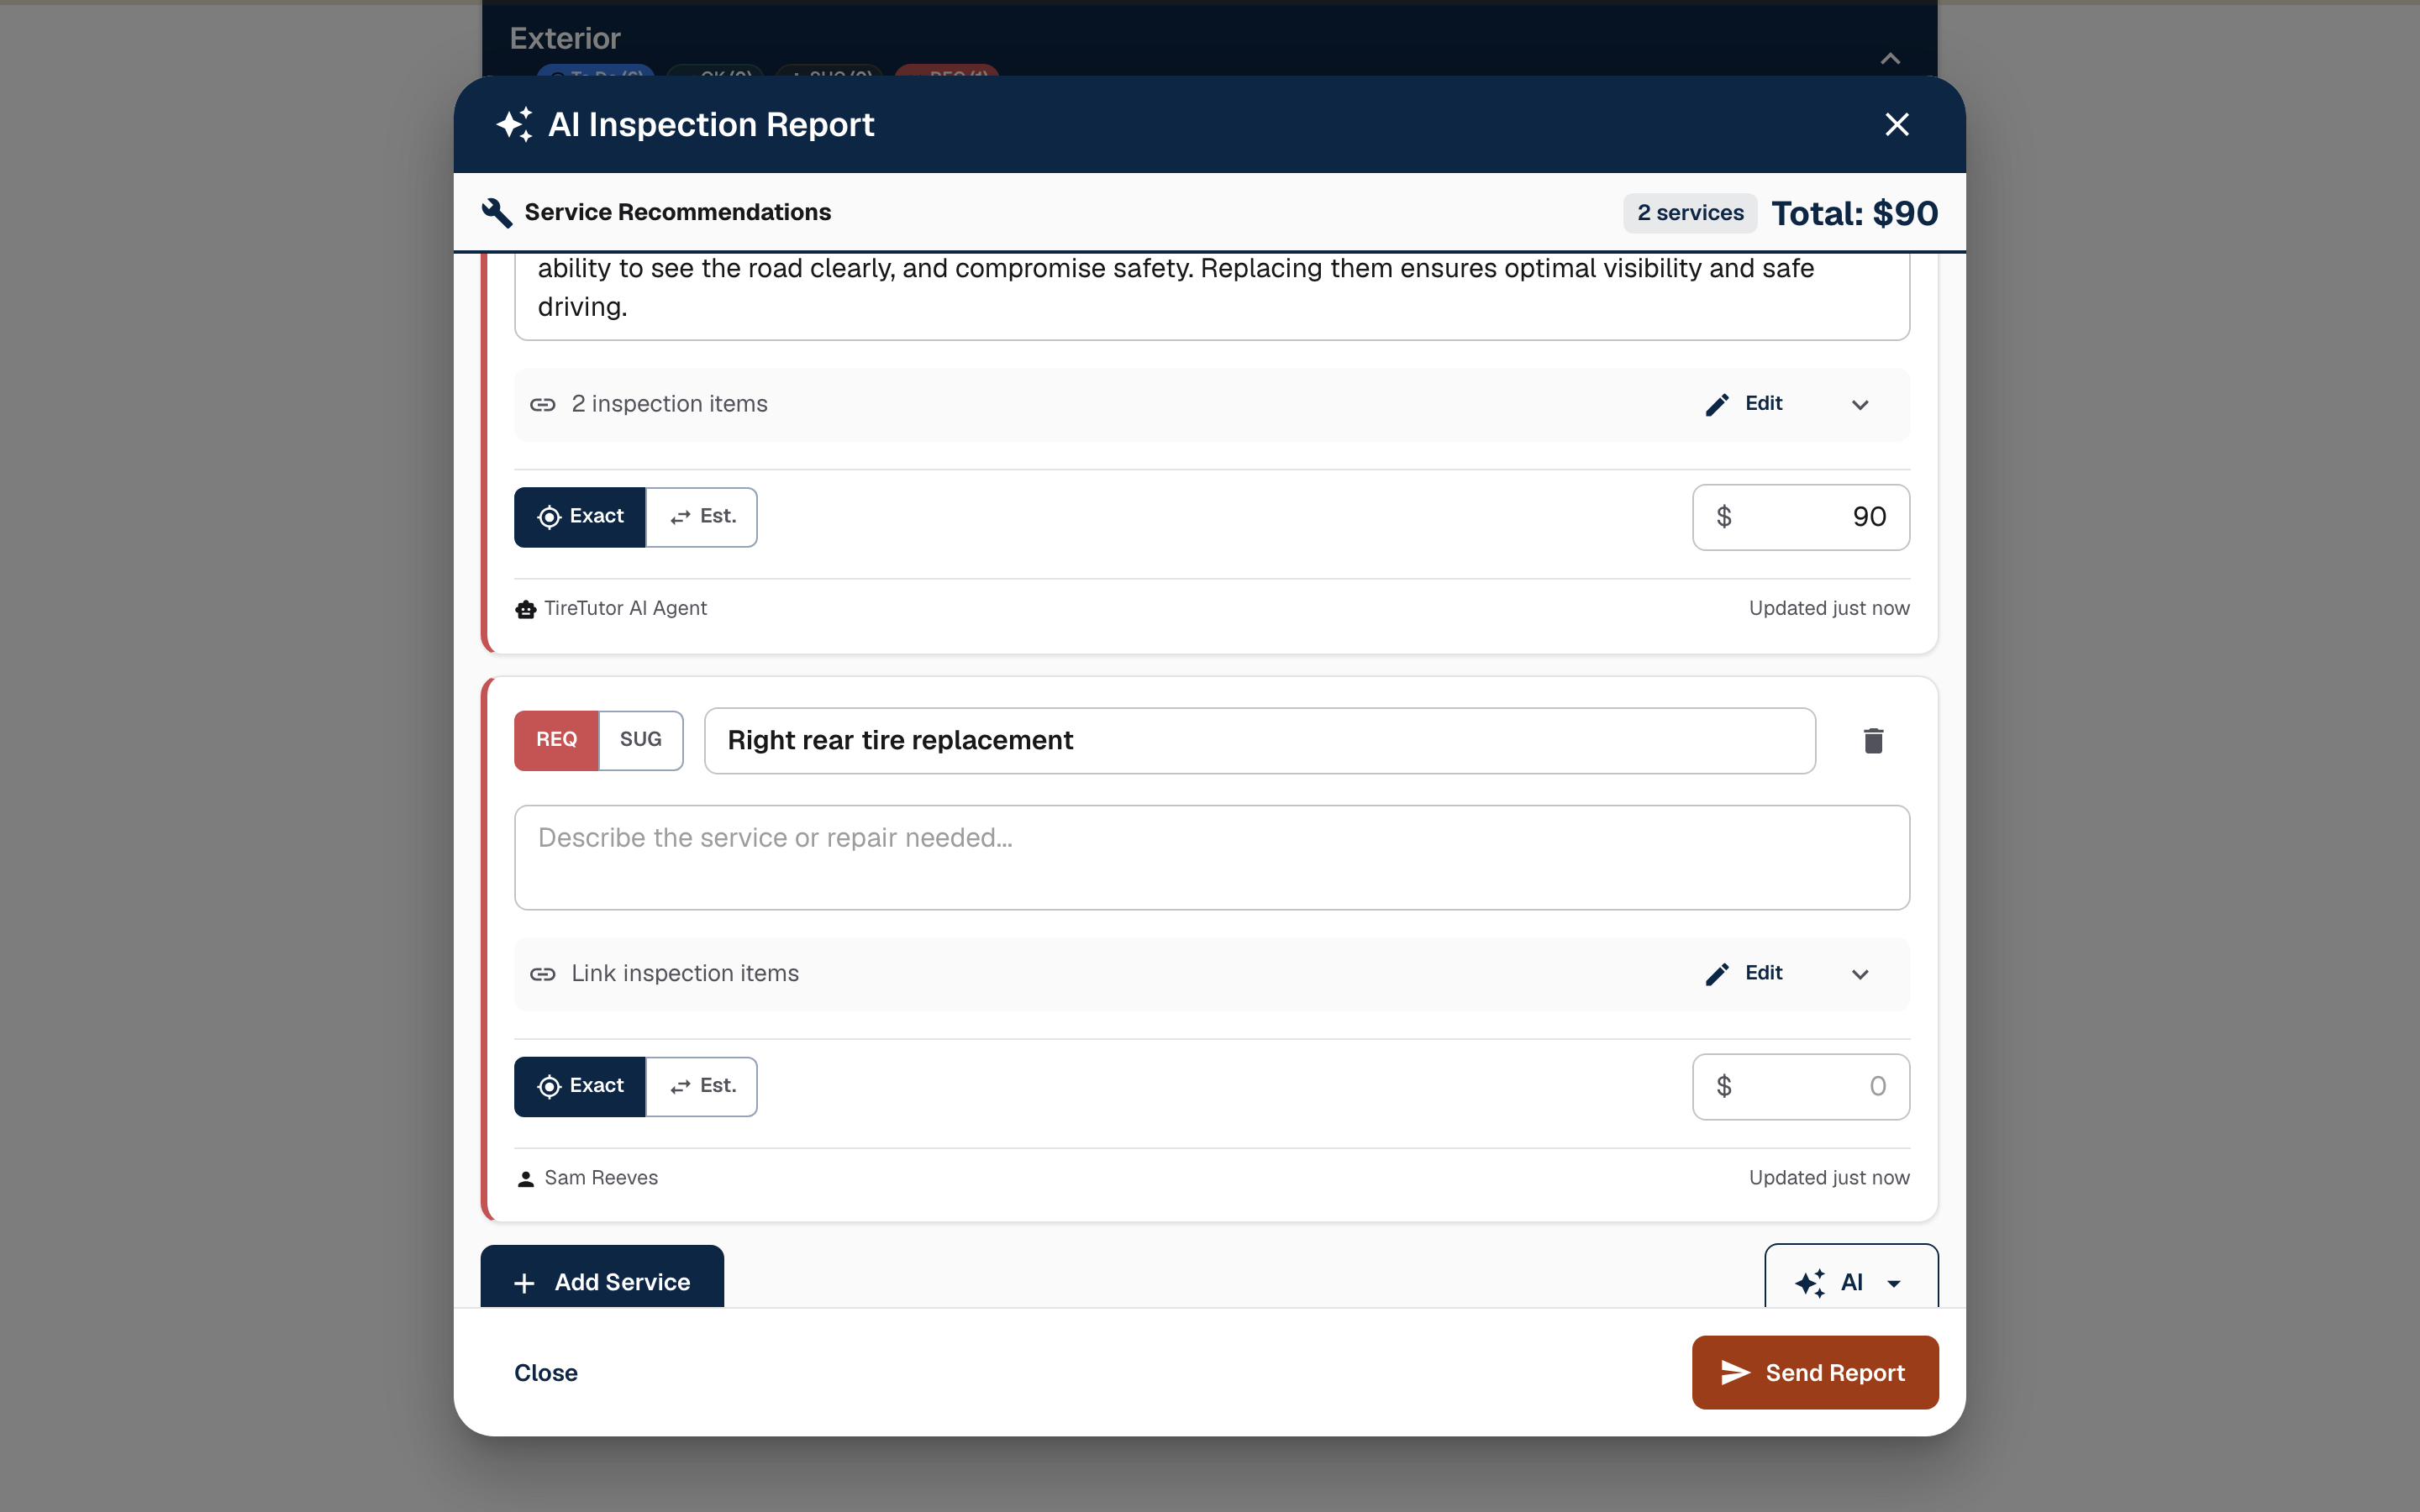
Task: Open the AI dropdown menu button
Action: 1851,1276
